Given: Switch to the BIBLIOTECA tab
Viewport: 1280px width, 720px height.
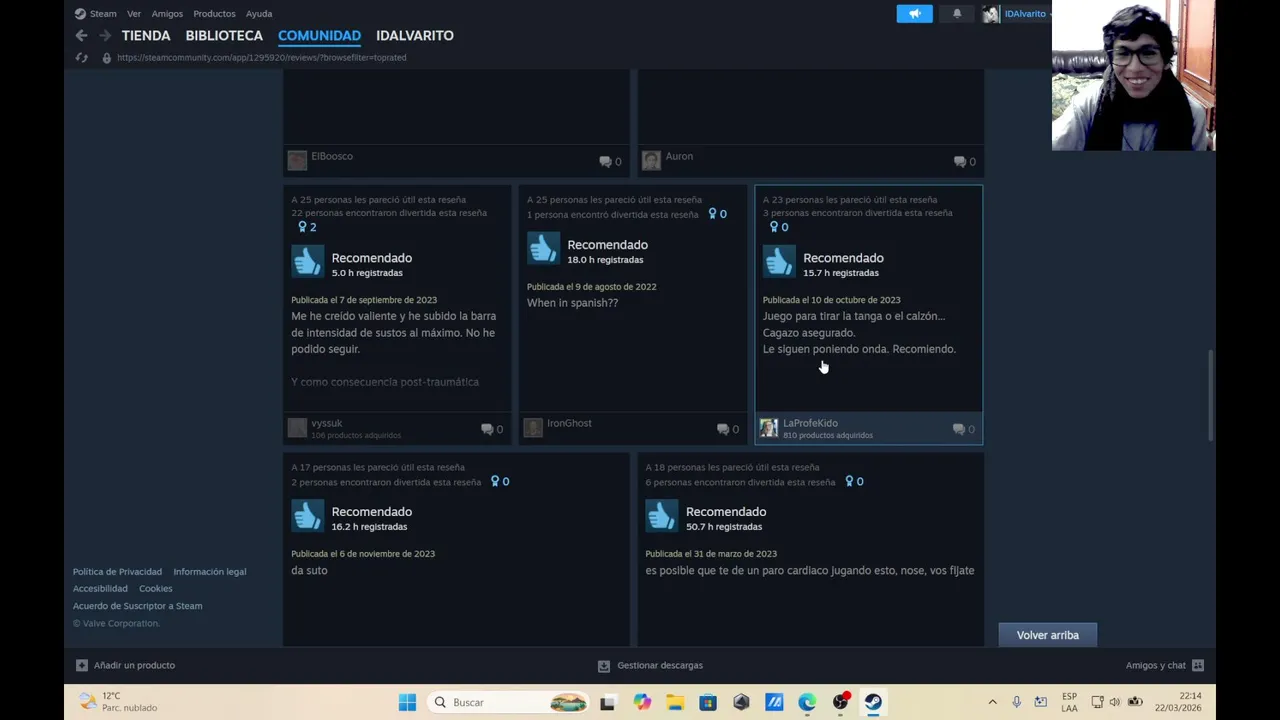Looking at the screenshot, I should click(224, 35).
